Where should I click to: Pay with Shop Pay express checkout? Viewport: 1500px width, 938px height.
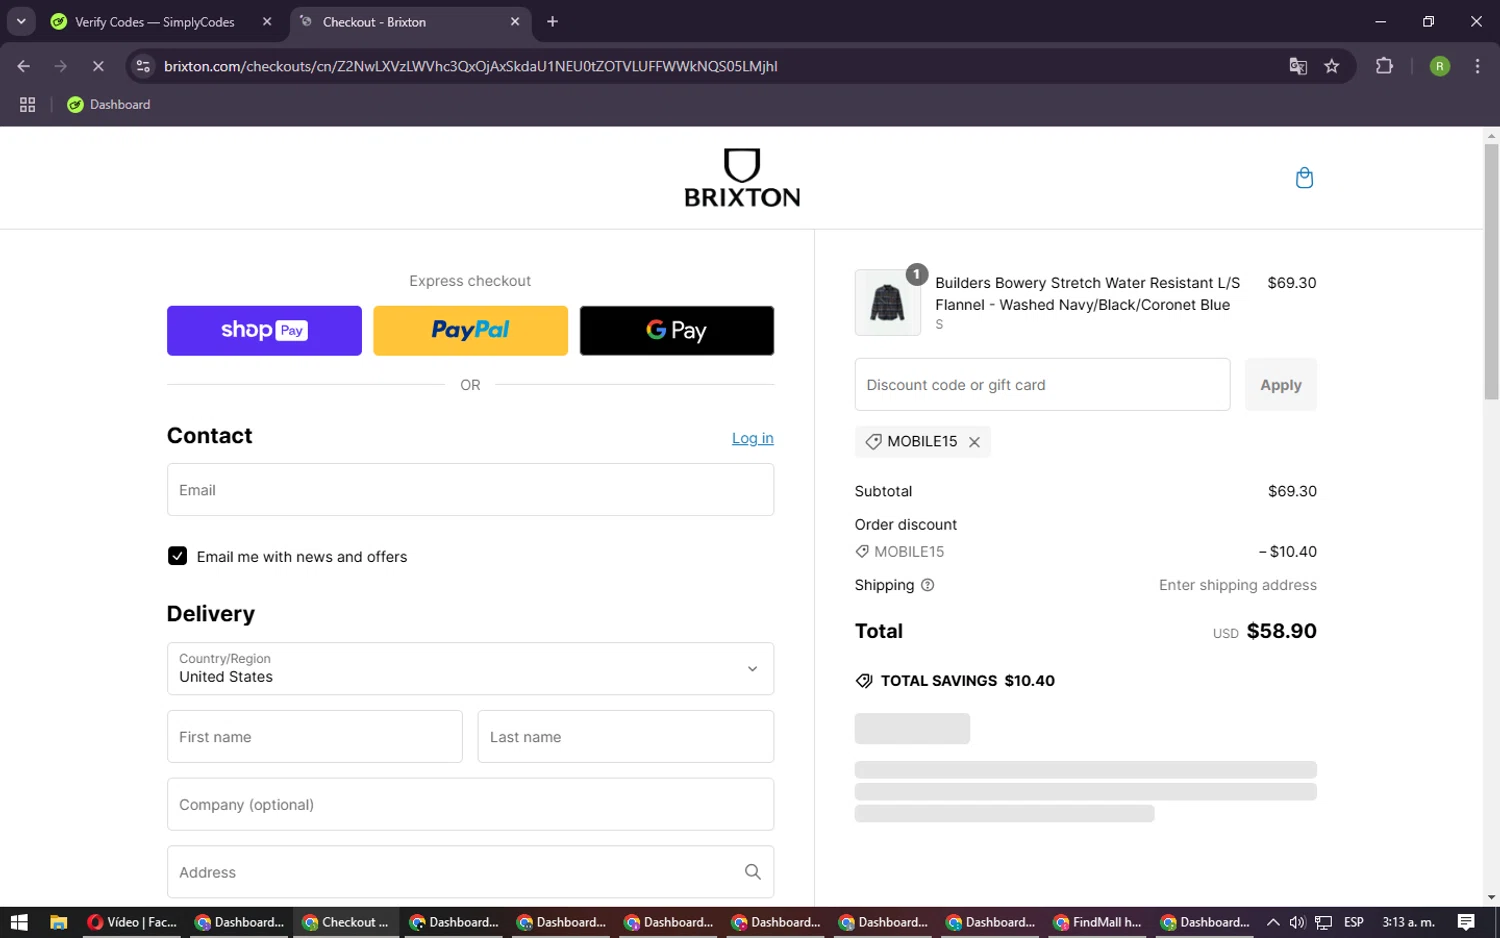coord(264,330)
